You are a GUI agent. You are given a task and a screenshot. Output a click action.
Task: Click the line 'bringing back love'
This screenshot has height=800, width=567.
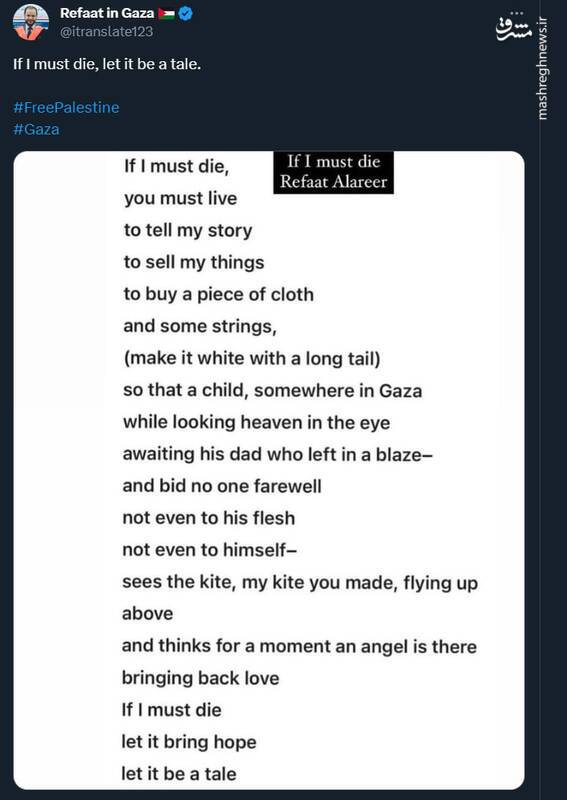pos(201,678)
